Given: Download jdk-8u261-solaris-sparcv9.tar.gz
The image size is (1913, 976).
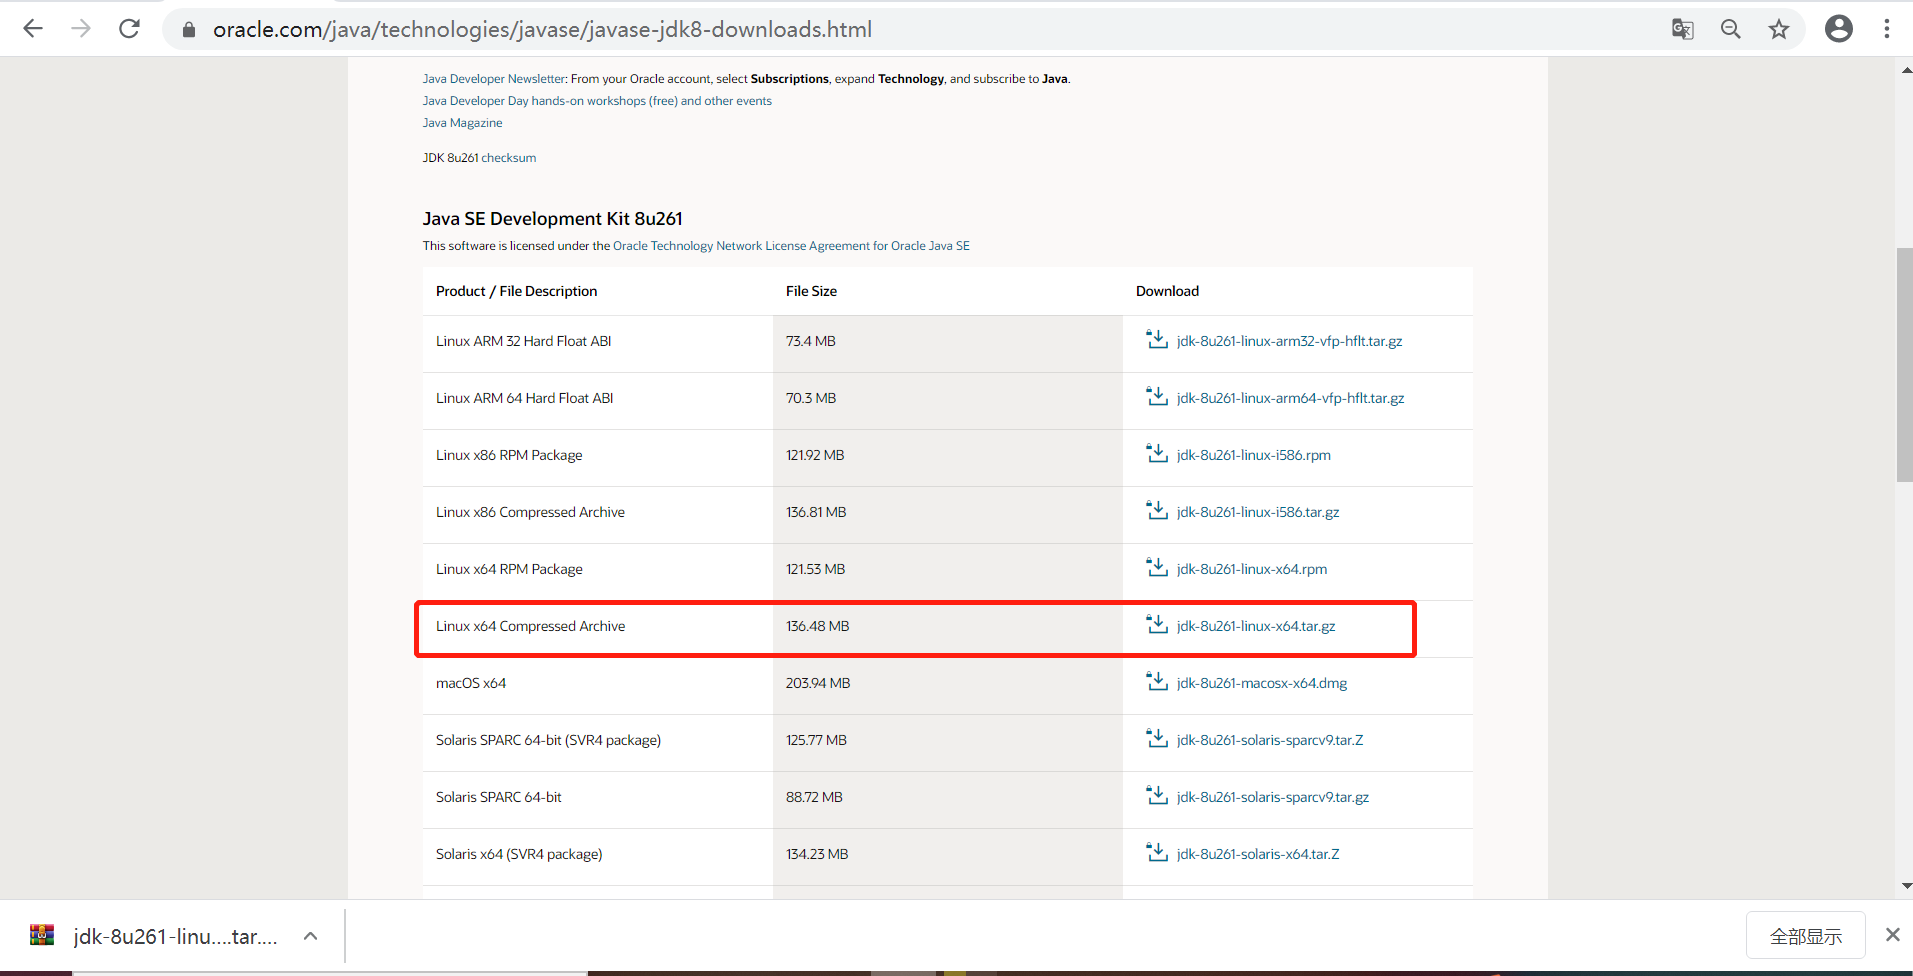Looking at the screenshot, I should pyautogui.click(x=1273, y=797).
